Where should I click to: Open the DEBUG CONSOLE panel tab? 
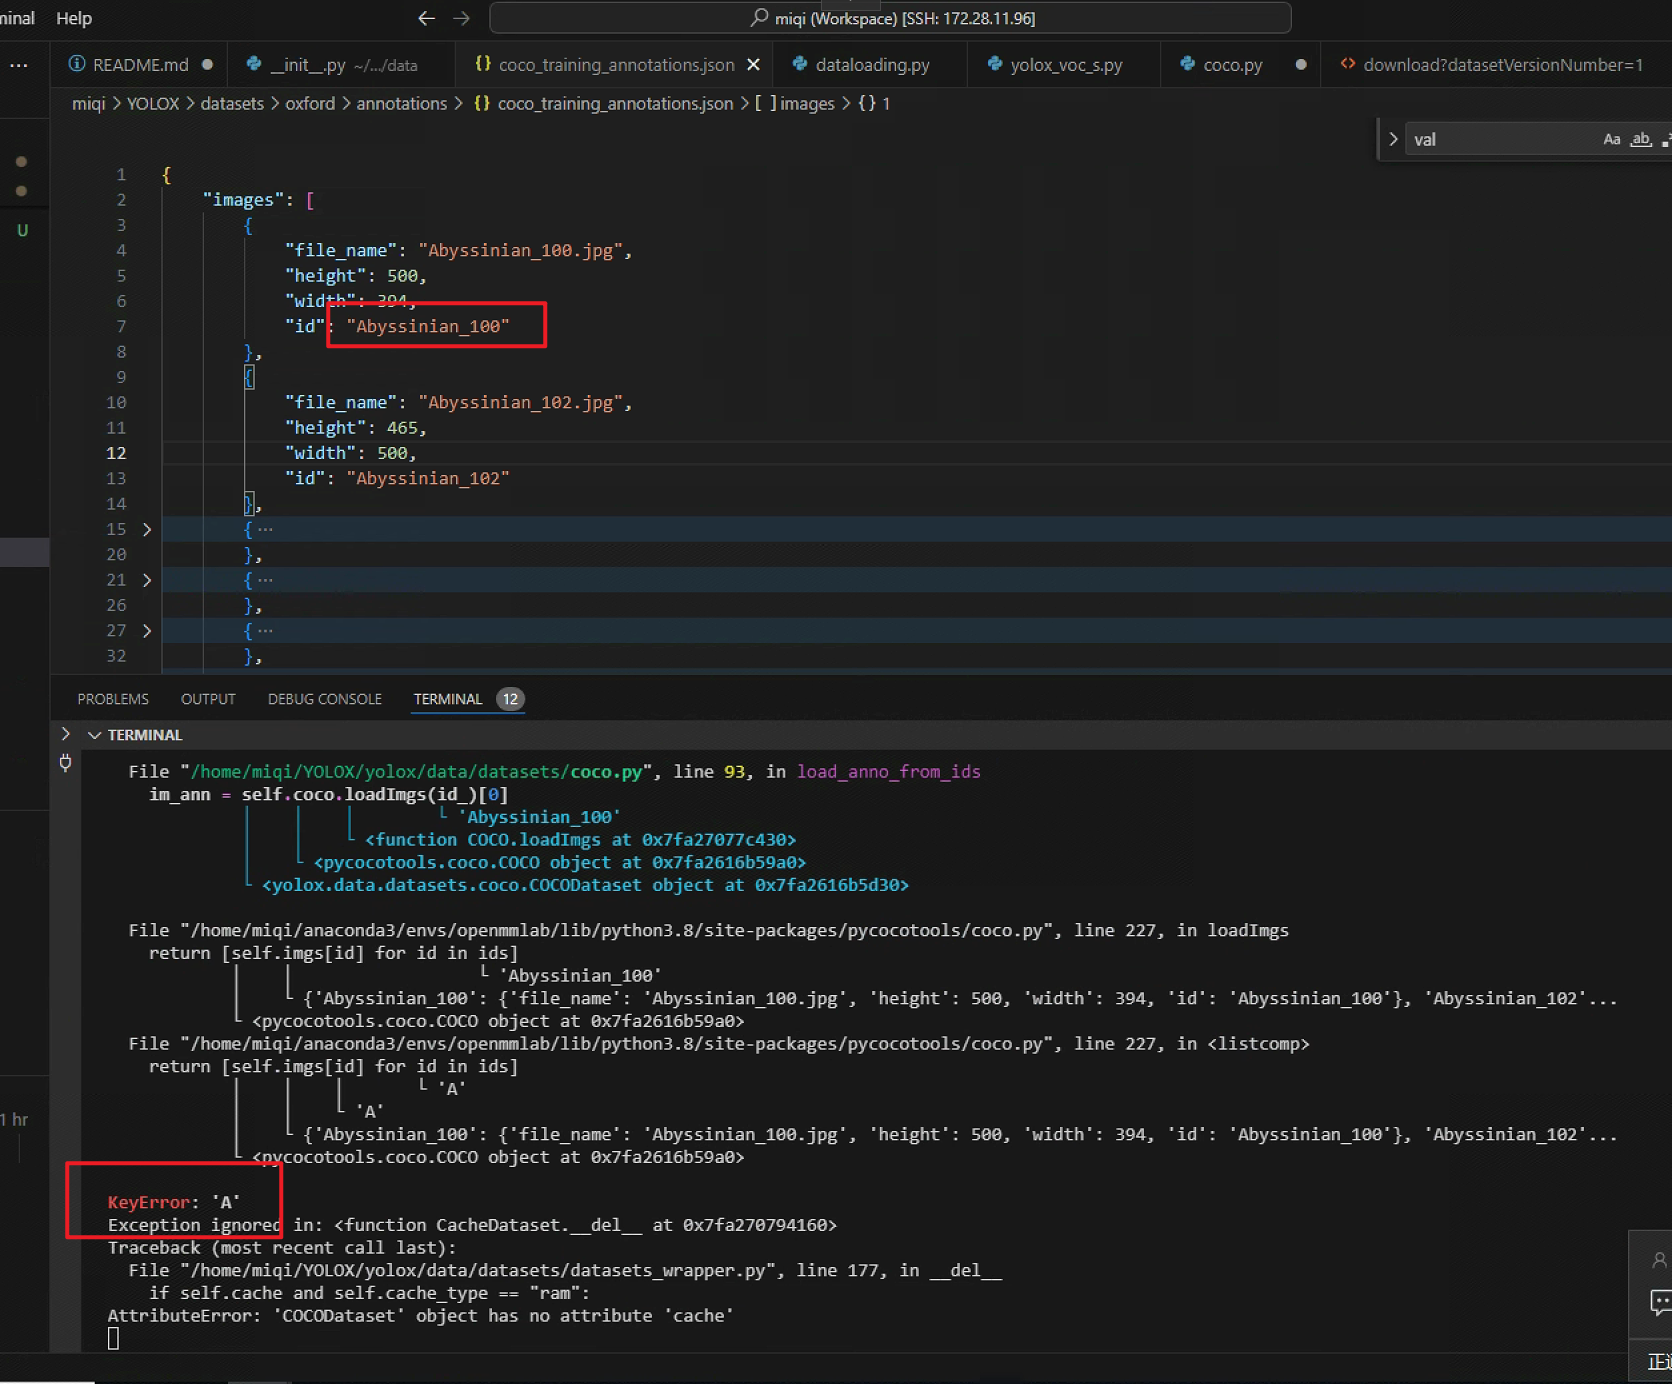(x=325, y=699)
